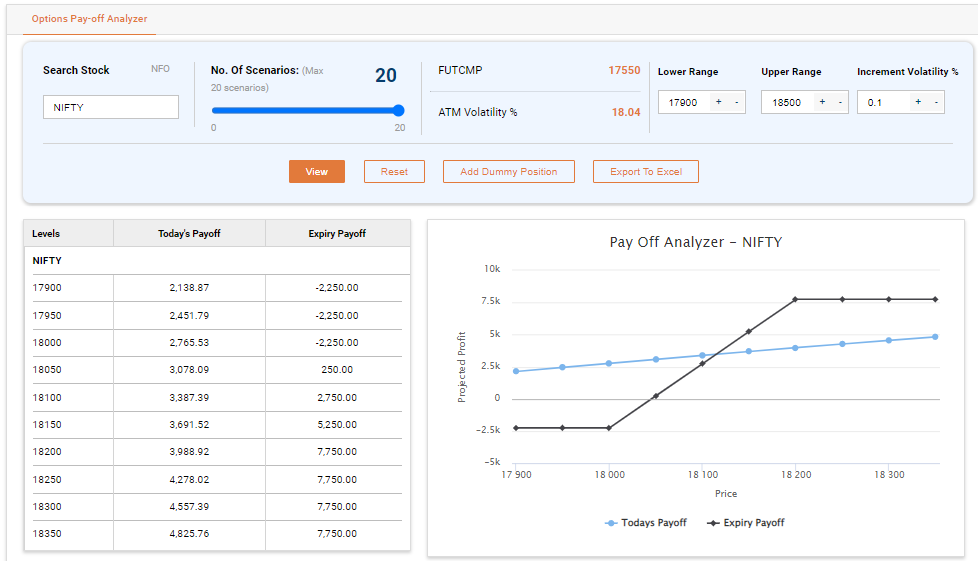Screen dimensions: 978x561
Task: Export payoff data to Excel
Action: click(x=645, y=172)
